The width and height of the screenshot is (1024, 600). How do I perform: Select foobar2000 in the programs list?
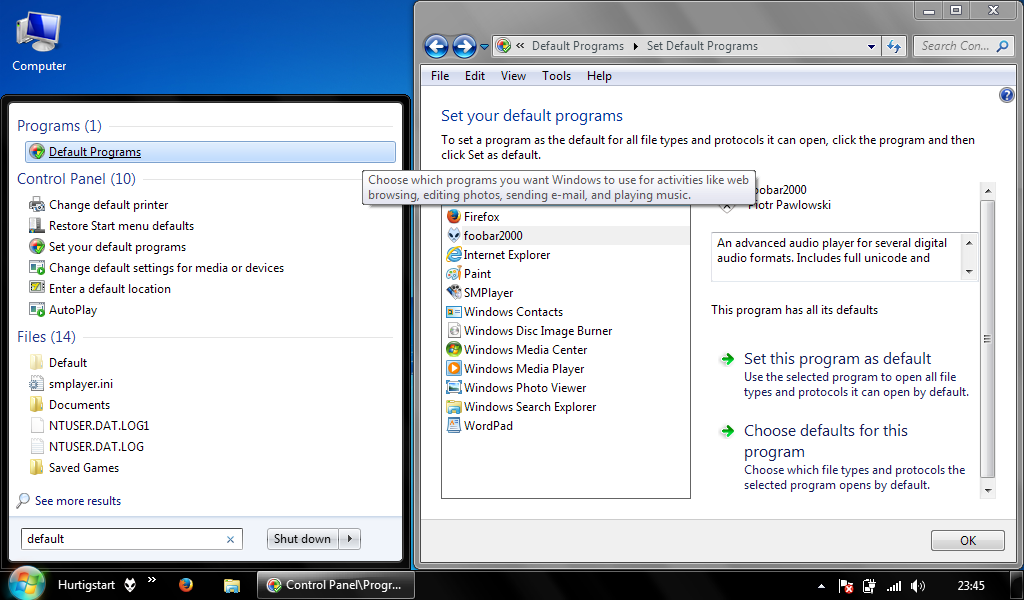pos(566,236)
